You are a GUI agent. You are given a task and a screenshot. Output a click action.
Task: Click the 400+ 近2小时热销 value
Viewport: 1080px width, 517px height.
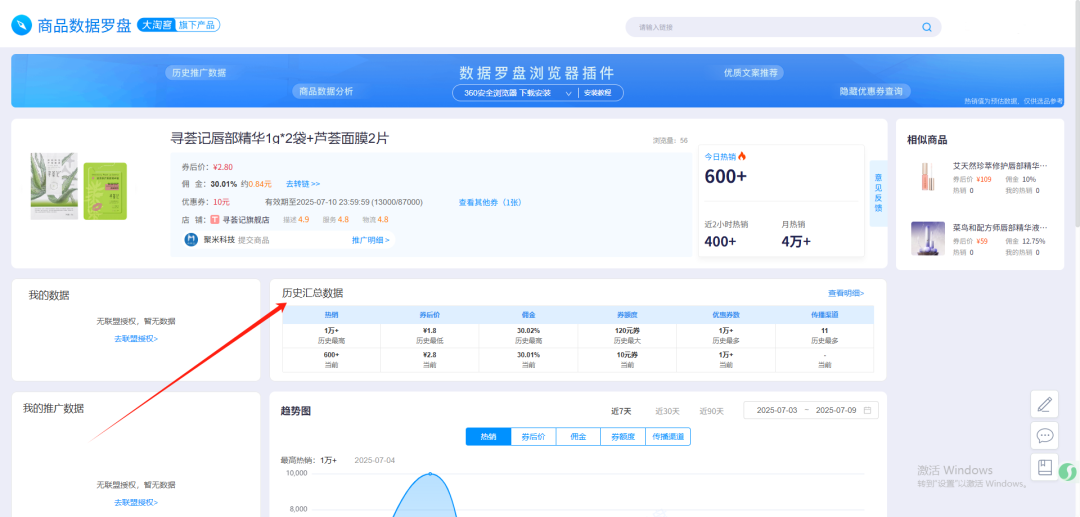tap(720, 242)
